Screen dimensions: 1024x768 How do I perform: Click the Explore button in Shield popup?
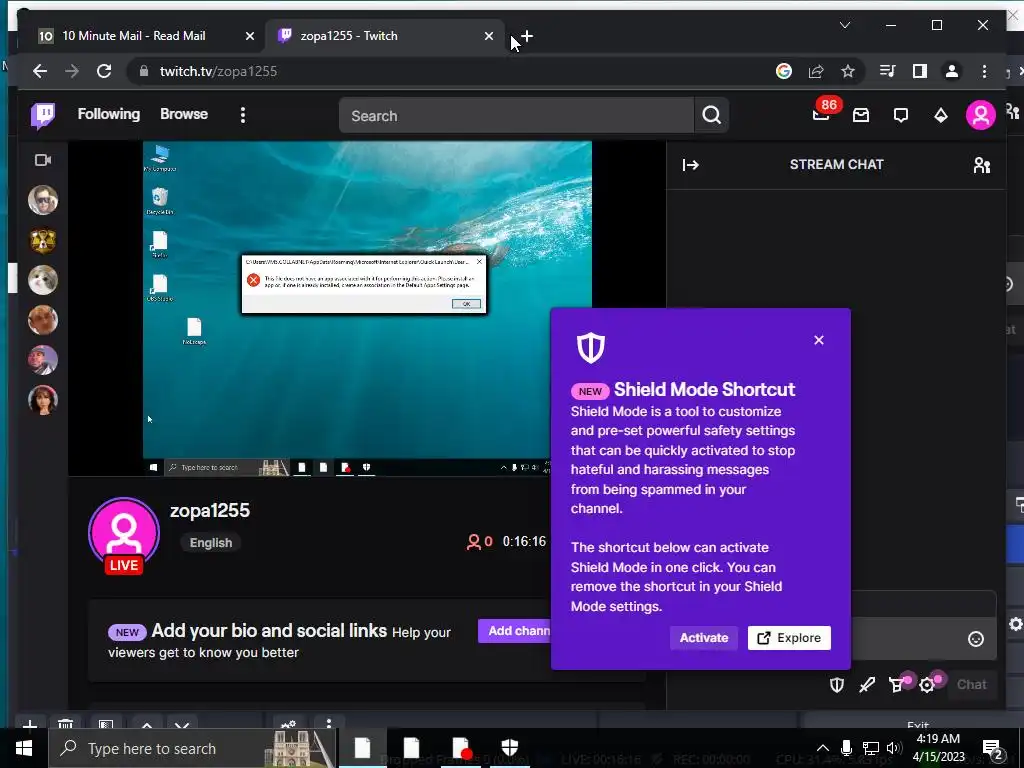click(x=789, y=638)
